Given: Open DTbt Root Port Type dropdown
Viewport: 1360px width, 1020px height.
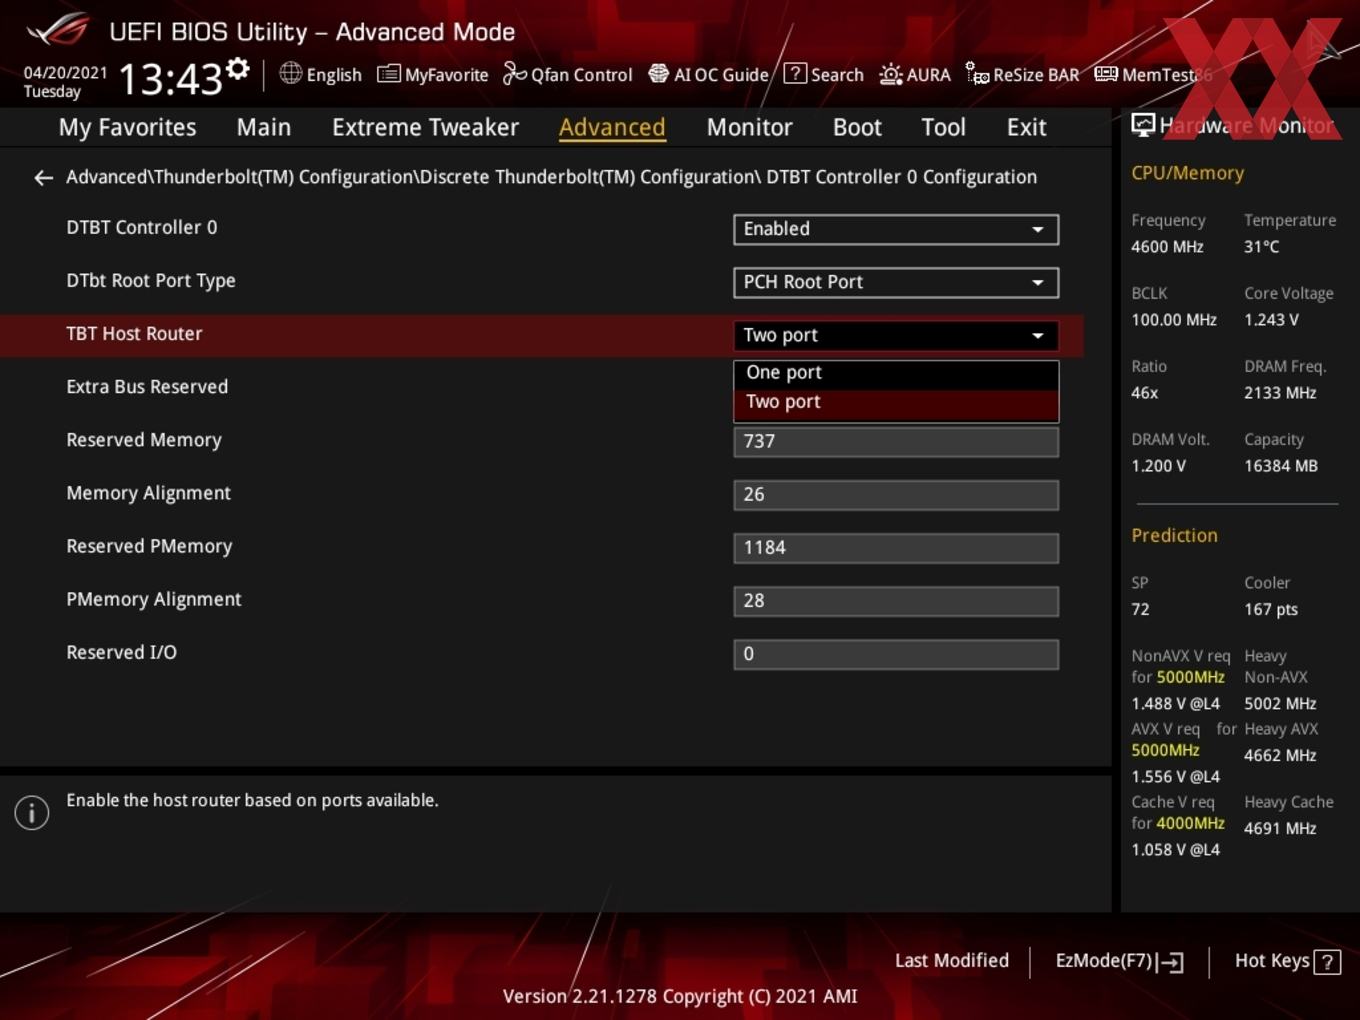Looking at the screenshot, I should pyautogui.click(x=895, y=282).
